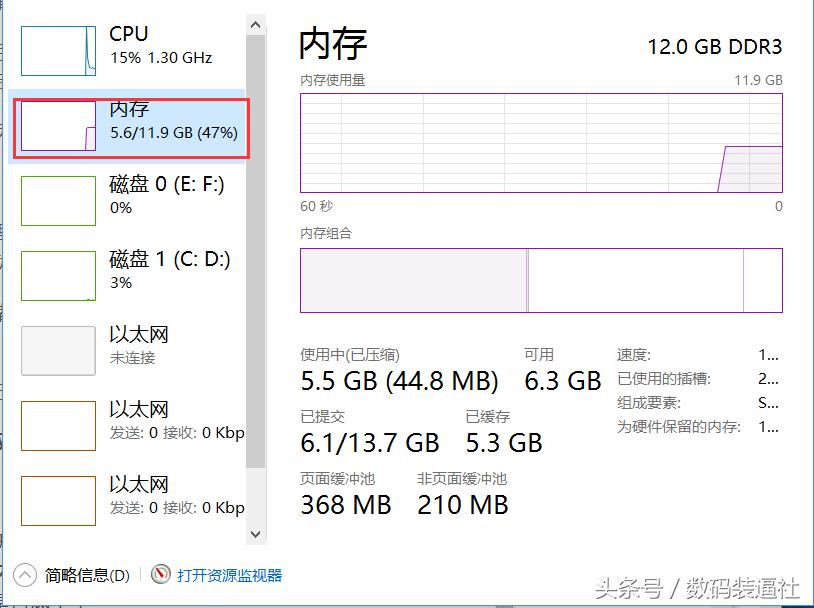Click the CPU usage mini graph thumbnail
Screen dimensions: 814x608
(58, 50)
